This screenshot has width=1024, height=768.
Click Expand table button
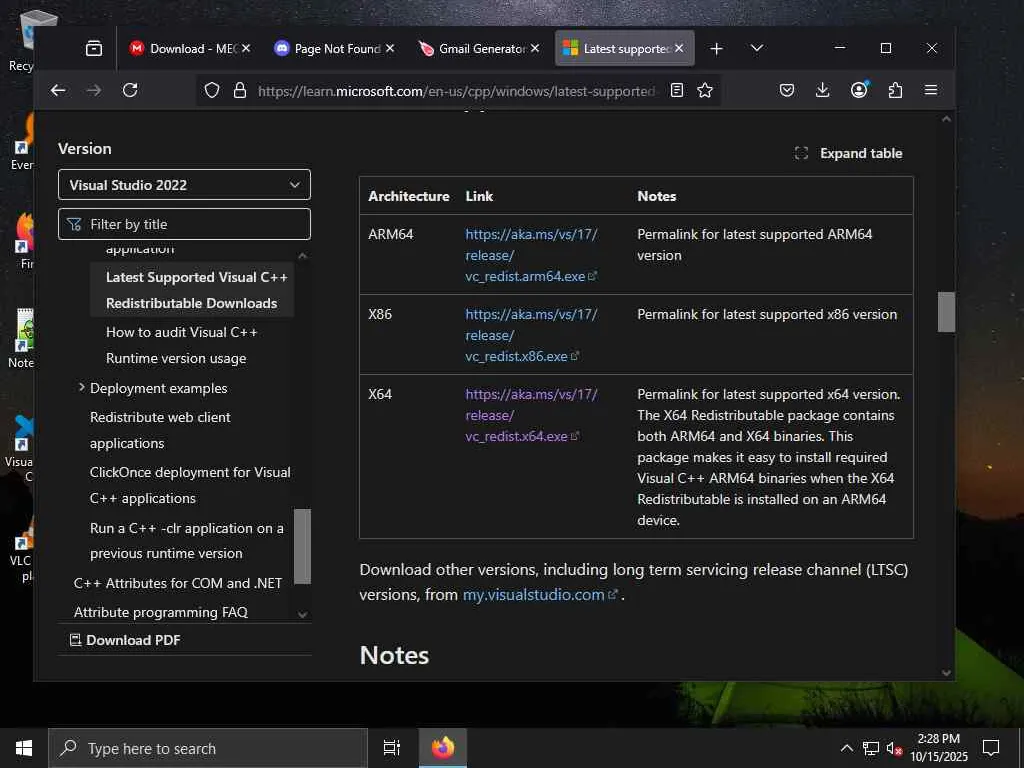tap(848, 153)
